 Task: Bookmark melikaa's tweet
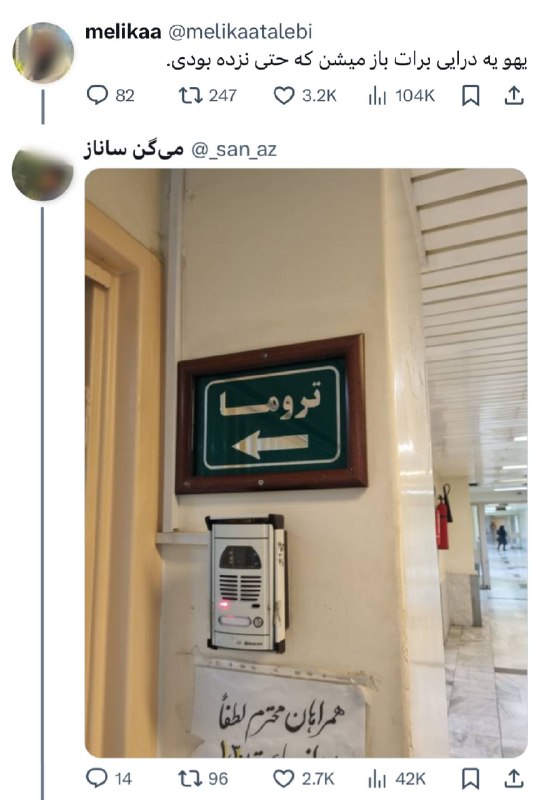tap(470, 95)
